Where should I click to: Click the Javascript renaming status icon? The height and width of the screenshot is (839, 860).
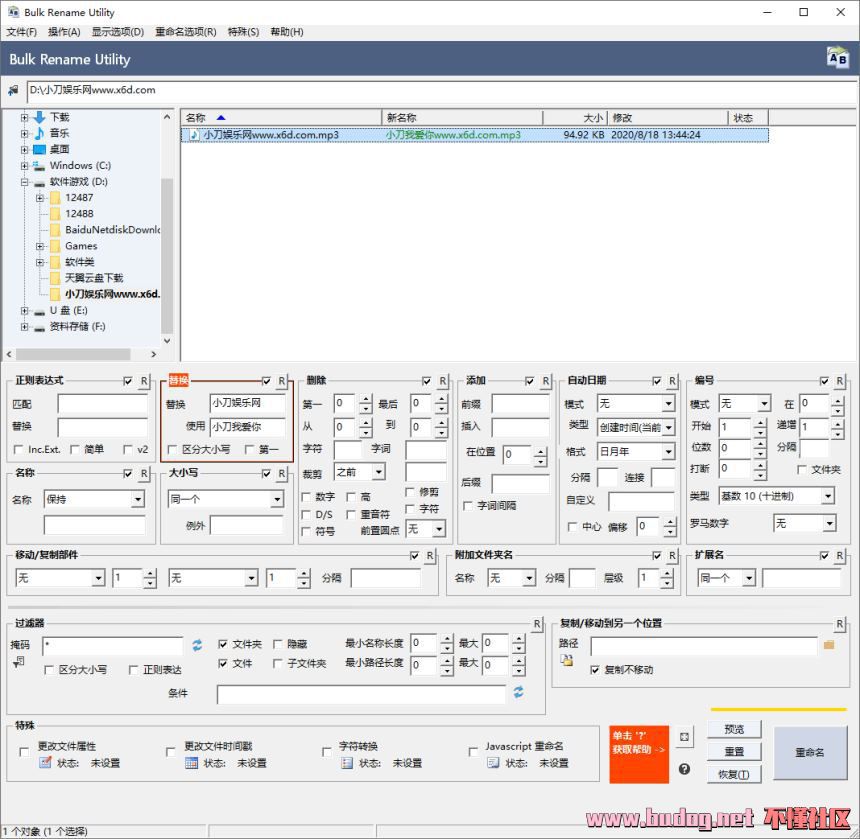(x=493, y=762)
